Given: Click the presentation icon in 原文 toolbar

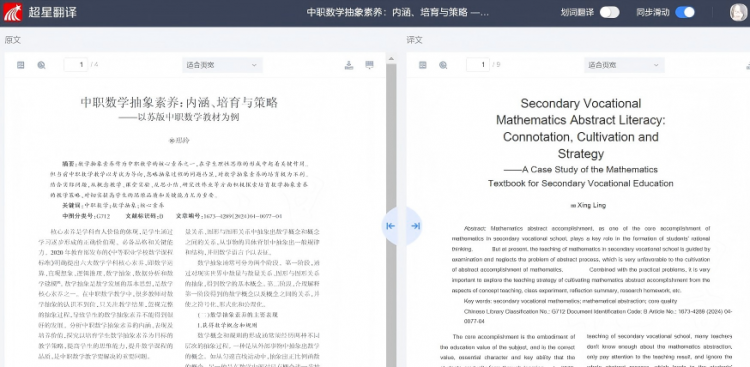Looking at the screenshot, I should tap(369, 65).
